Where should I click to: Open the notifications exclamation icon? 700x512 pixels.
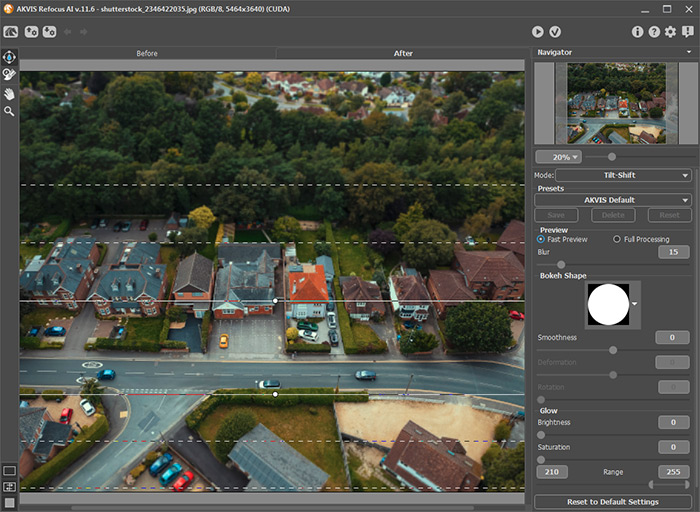click(688, 32)
